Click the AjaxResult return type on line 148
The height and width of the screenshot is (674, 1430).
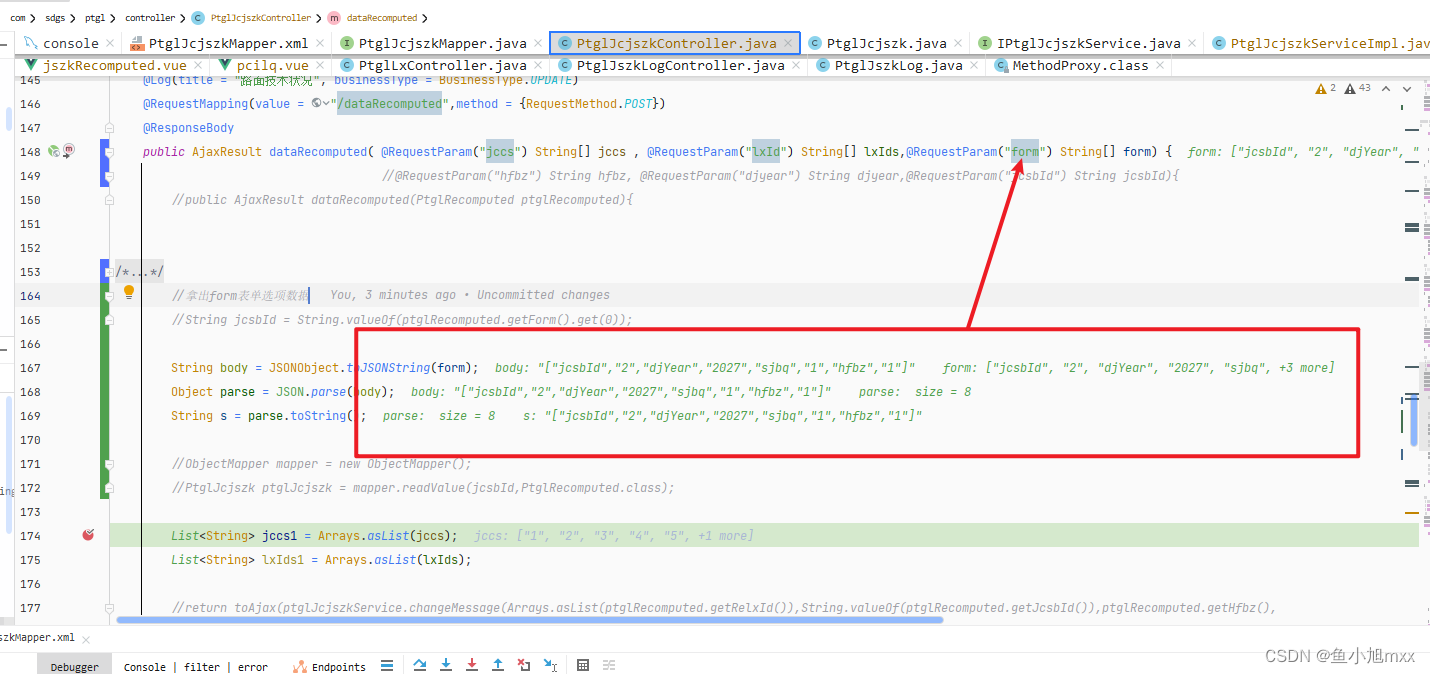(x=227, y=152)
